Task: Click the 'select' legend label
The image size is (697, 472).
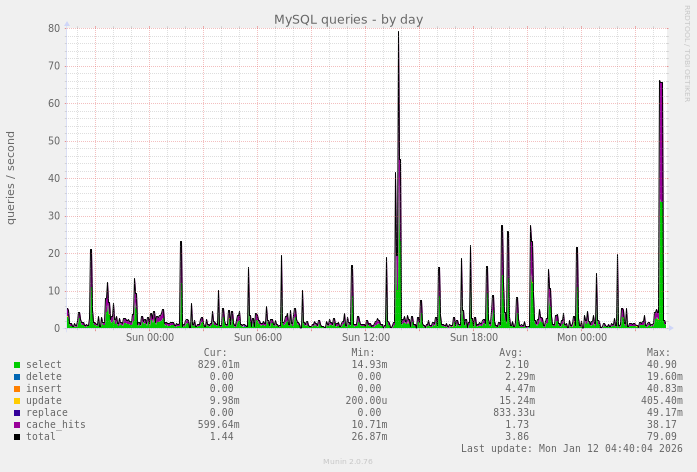Action: tap(44, 364)
